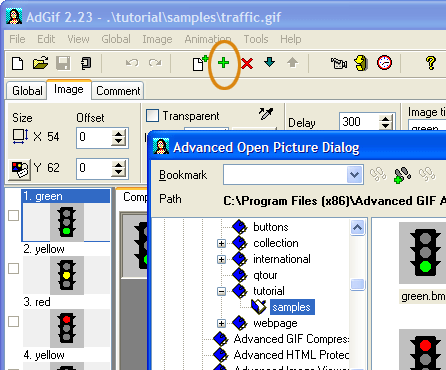Screen dimensions: 446x370
Task: Open the Animation menu
Action: click(208, 39)
